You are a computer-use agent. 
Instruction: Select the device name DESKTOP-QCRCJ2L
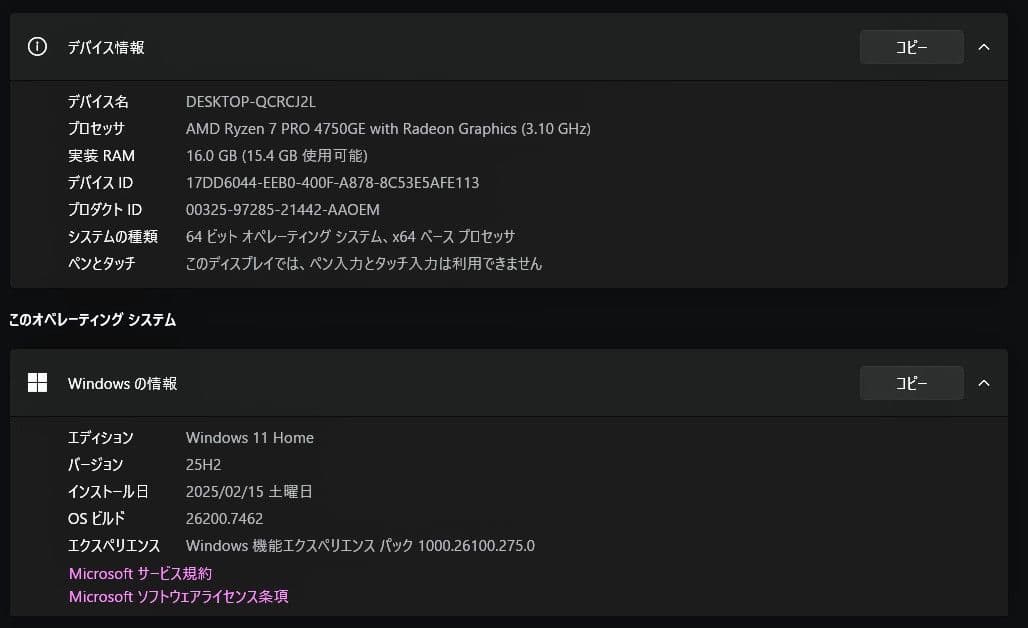250,101
